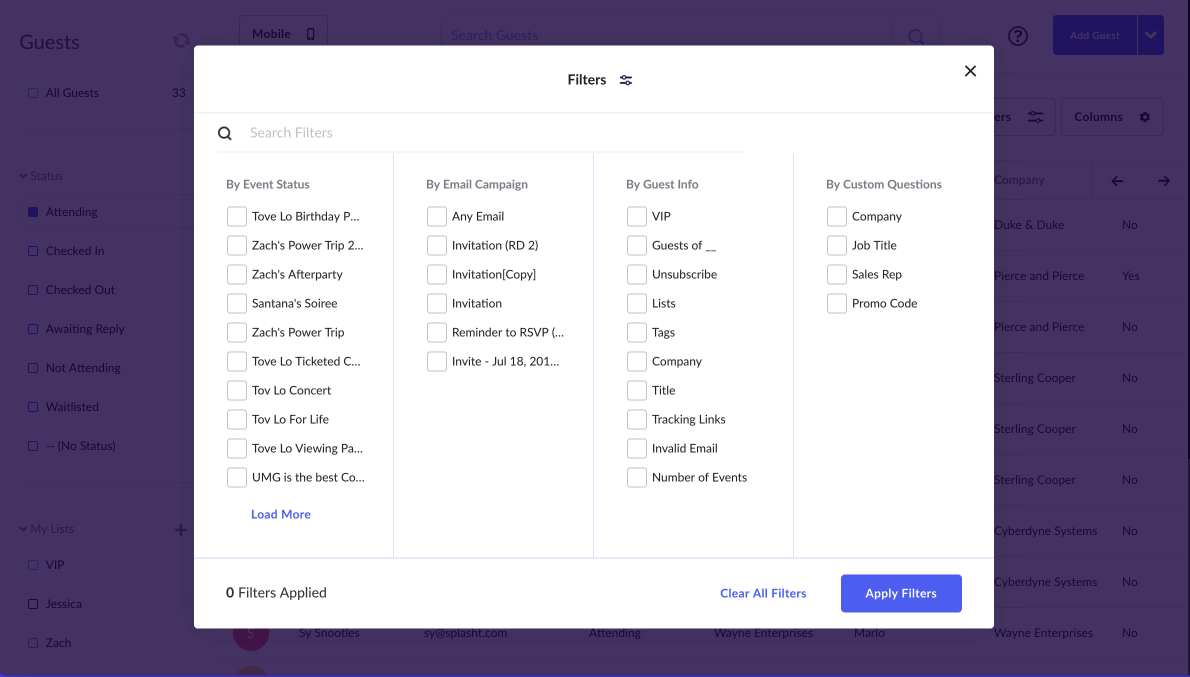Check the Reminder to RSVP filter

point(436,332)
